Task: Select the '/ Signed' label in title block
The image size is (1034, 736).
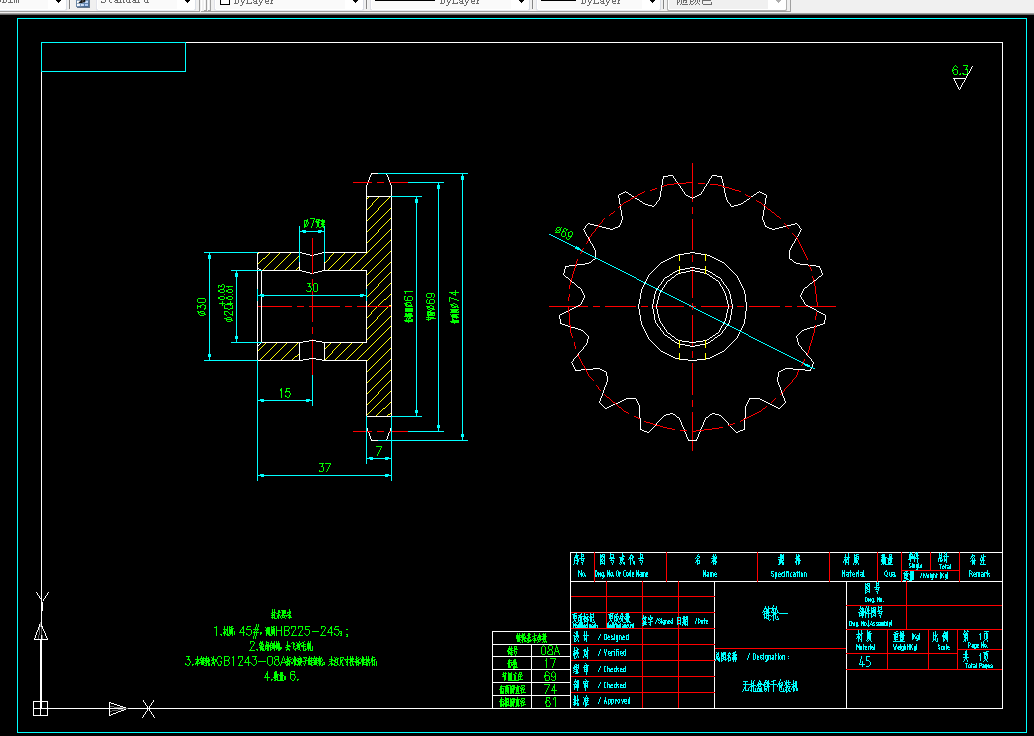Action: (x=663, y=621)
